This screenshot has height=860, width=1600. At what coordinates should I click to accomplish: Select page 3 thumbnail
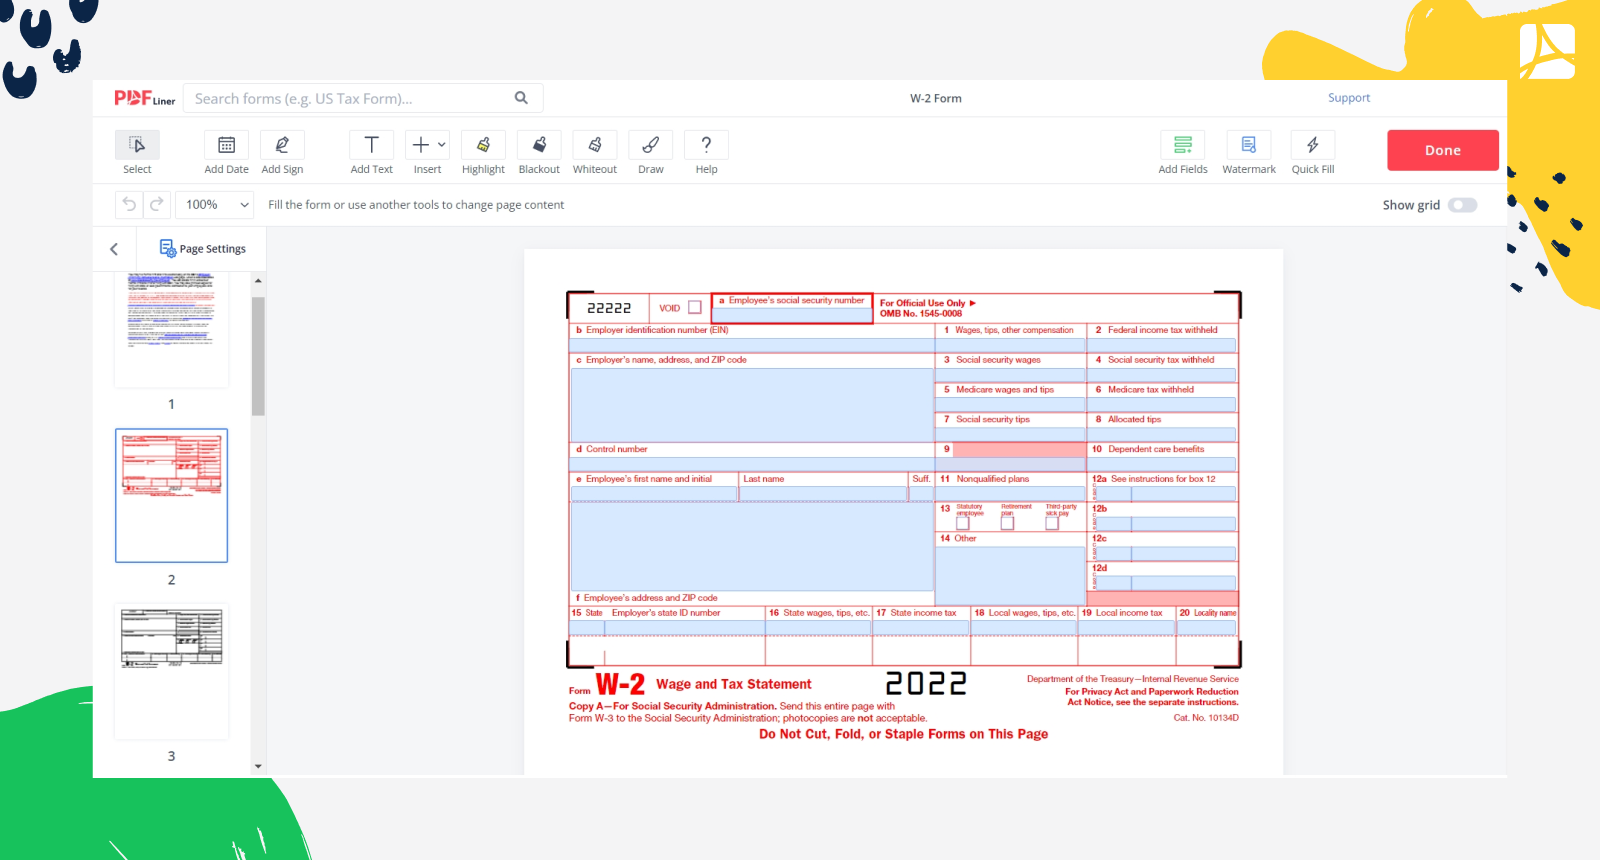[171, 671]
